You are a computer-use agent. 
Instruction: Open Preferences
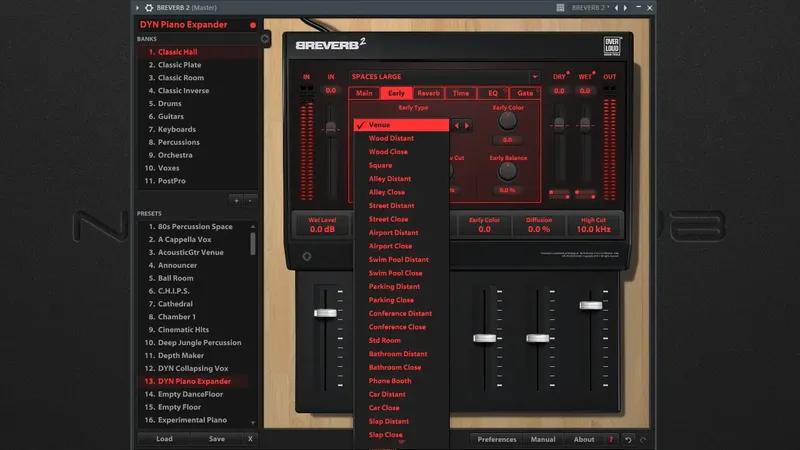[496, 439]
